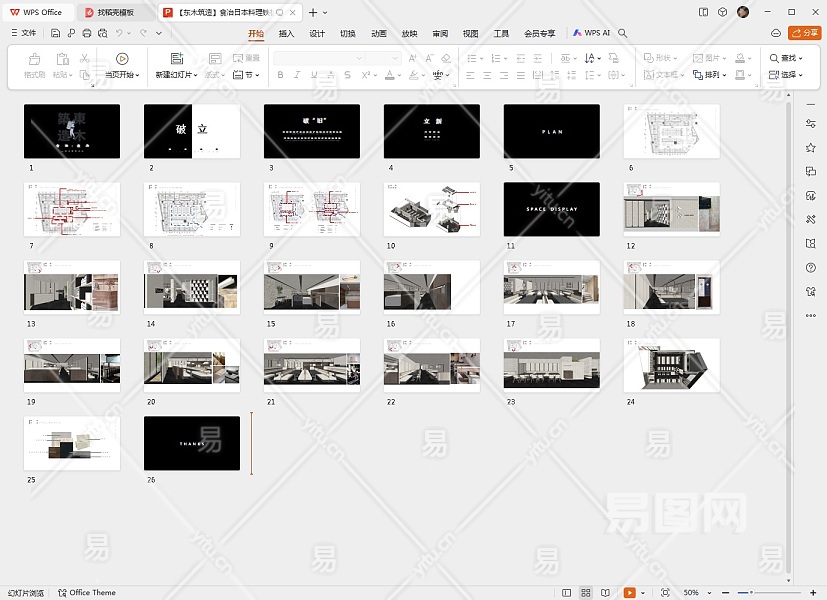This screenshot has width=827, height=600.
Task: Select slide 26 THANKS thumbnail
Action: [x=192, y=443]
